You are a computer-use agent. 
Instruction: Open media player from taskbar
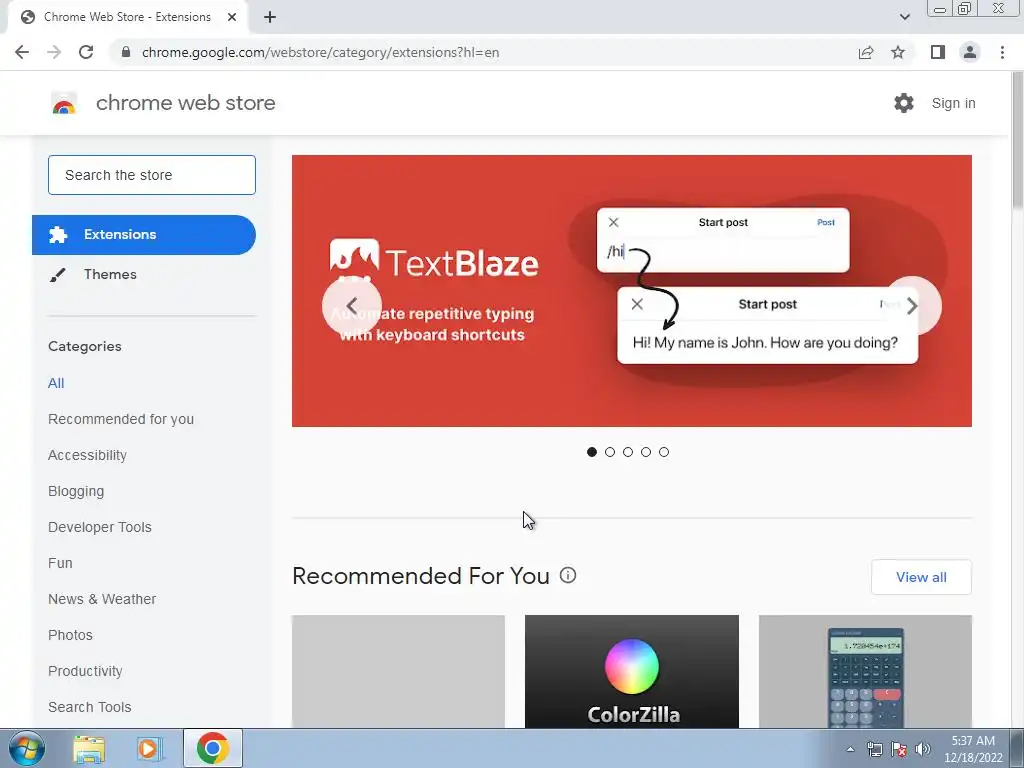tap(149, 748)
